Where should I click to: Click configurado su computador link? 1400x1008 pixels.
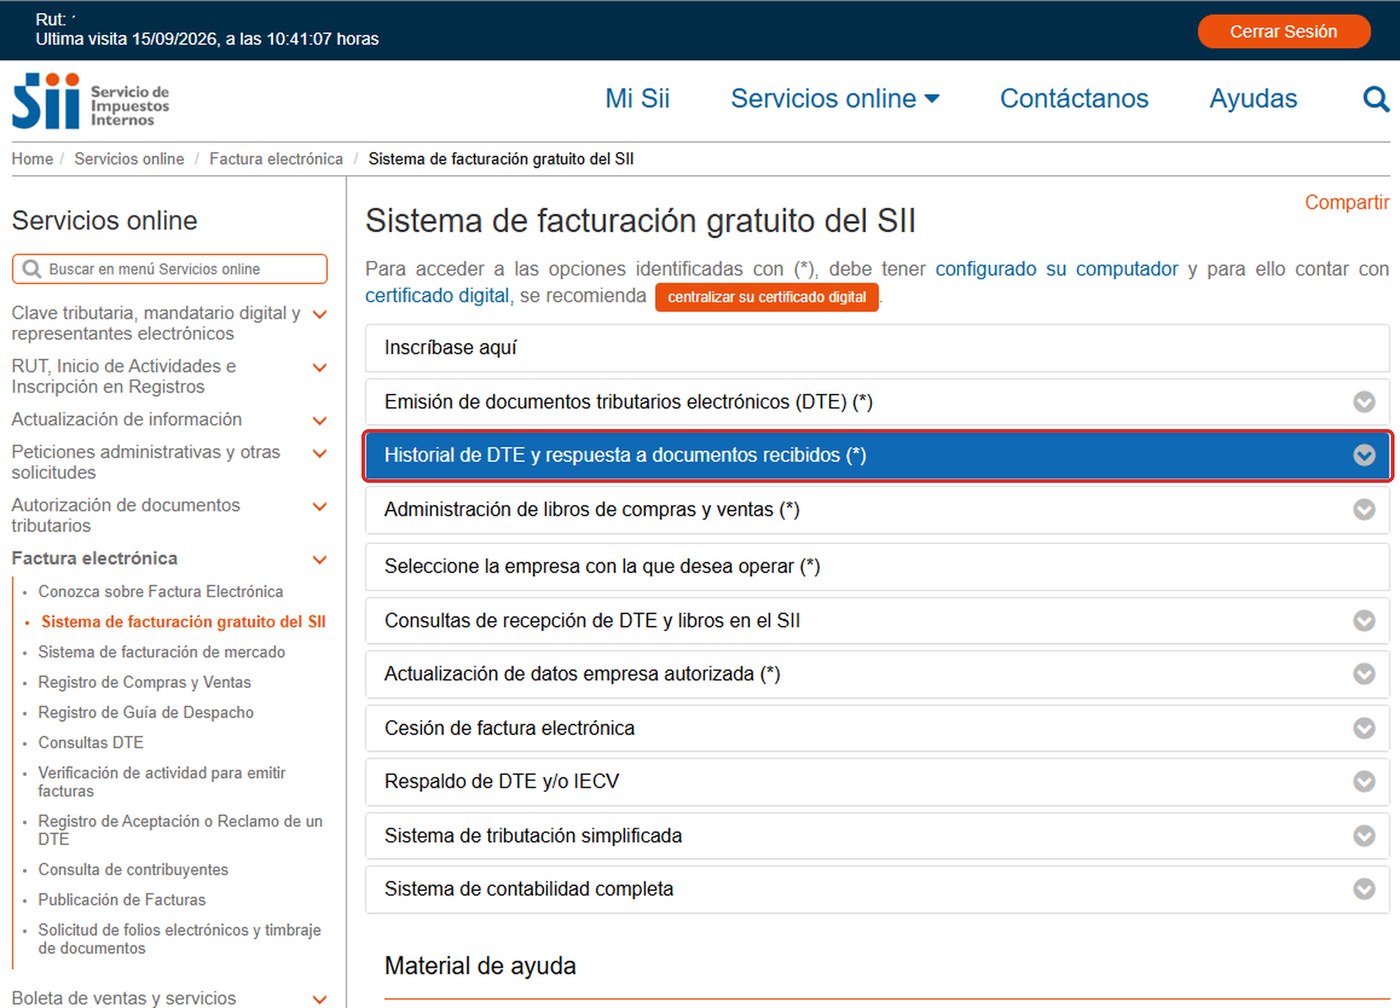[x=1057, y=269]
